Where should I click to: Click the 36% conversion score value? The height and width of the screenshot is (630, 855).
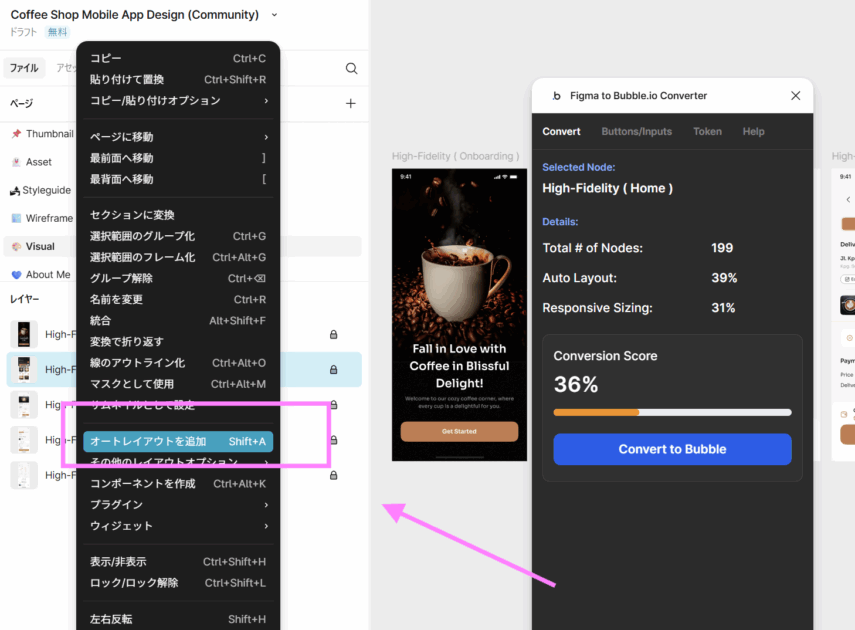(x=576, y=385)
